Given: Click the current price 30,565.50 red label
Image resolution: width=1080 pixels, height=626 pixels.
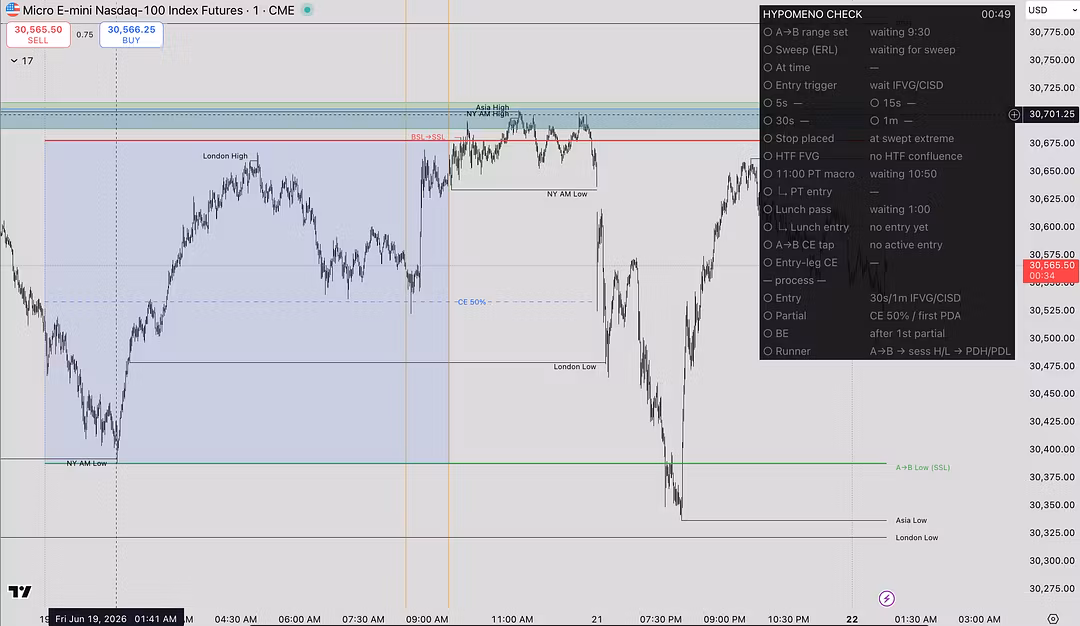Looking at the screenshot, I should point(1051,271).
